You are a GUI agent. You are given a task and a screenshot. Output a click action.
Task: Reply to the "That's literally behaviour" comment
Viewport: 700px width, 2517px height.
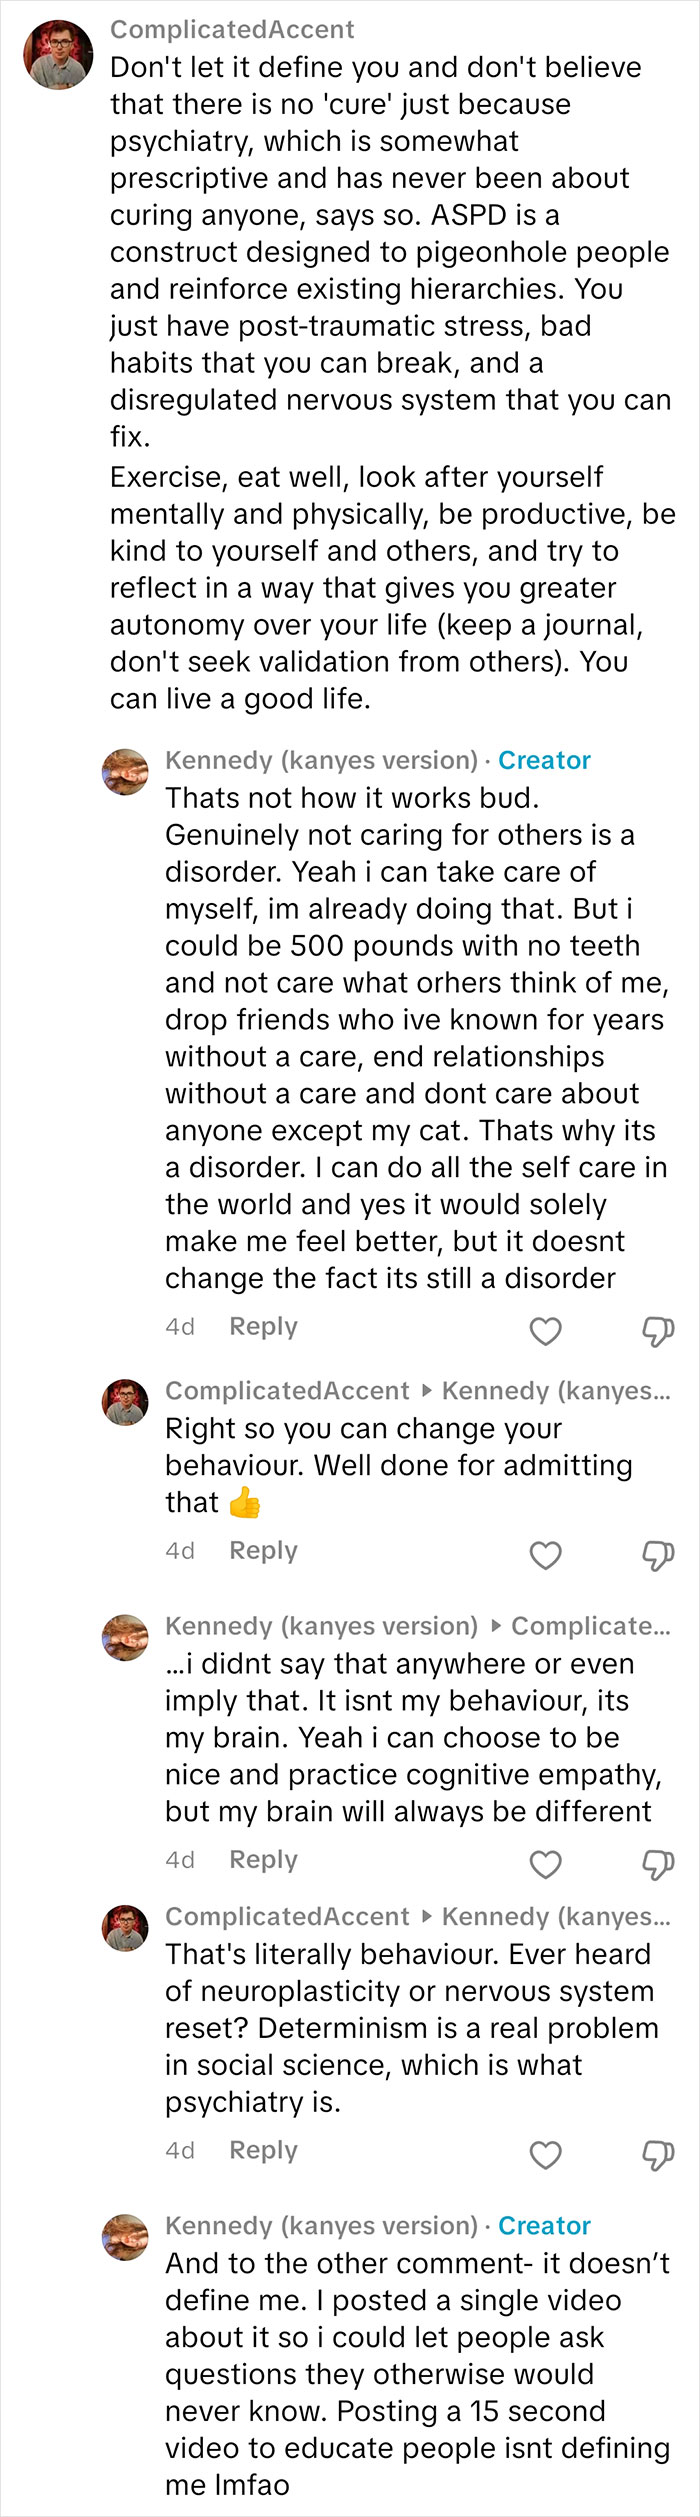[263, 2151]
